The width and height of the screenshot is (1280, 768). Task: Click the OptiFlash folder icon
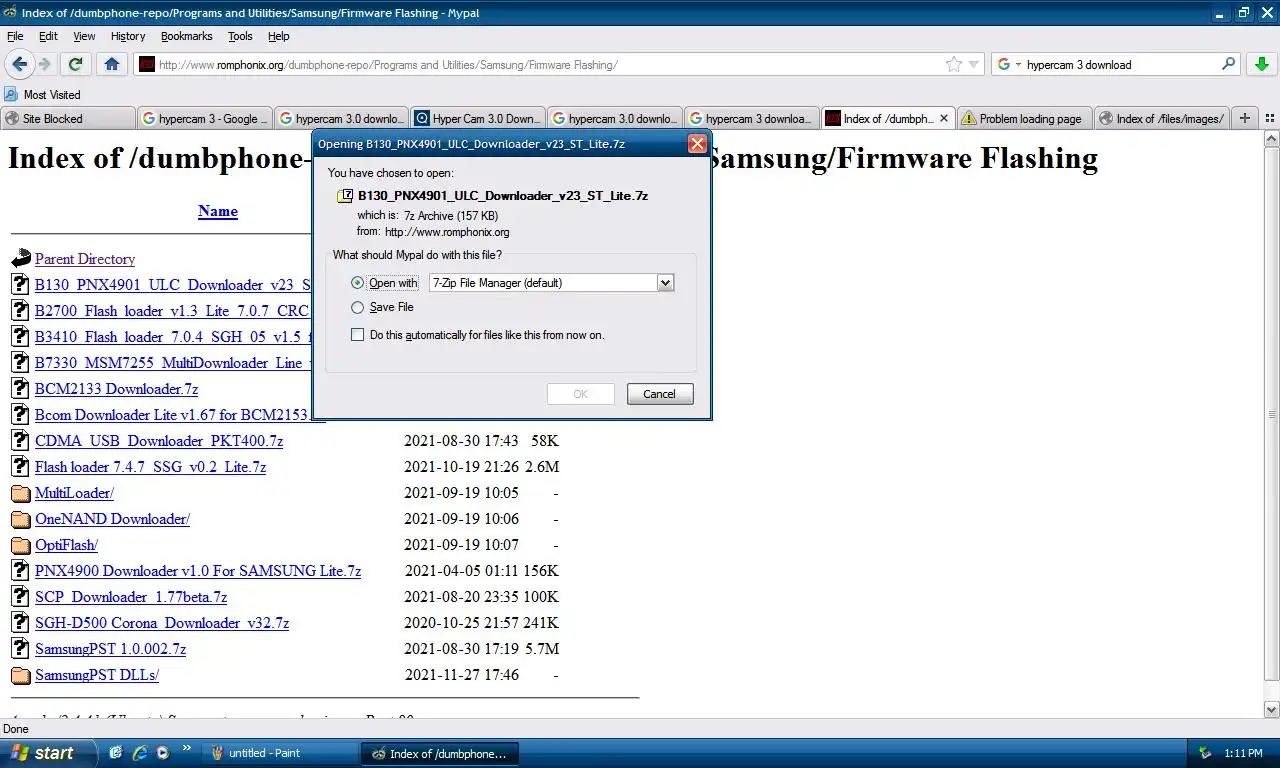point(21,545)
